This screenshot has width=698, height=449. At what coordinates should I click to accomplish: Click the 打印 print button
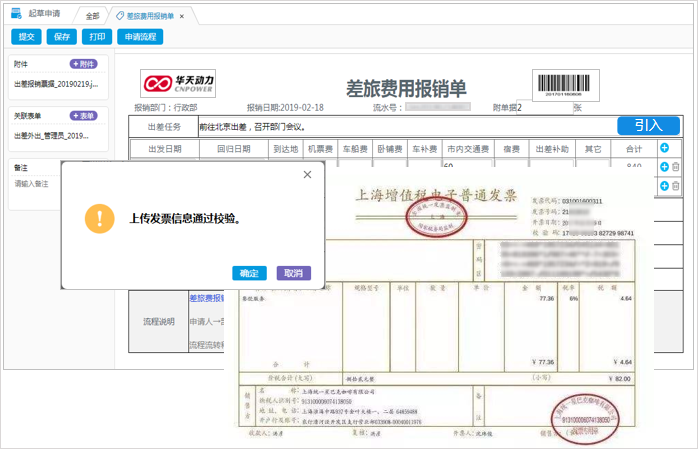(x=97, y=37)
